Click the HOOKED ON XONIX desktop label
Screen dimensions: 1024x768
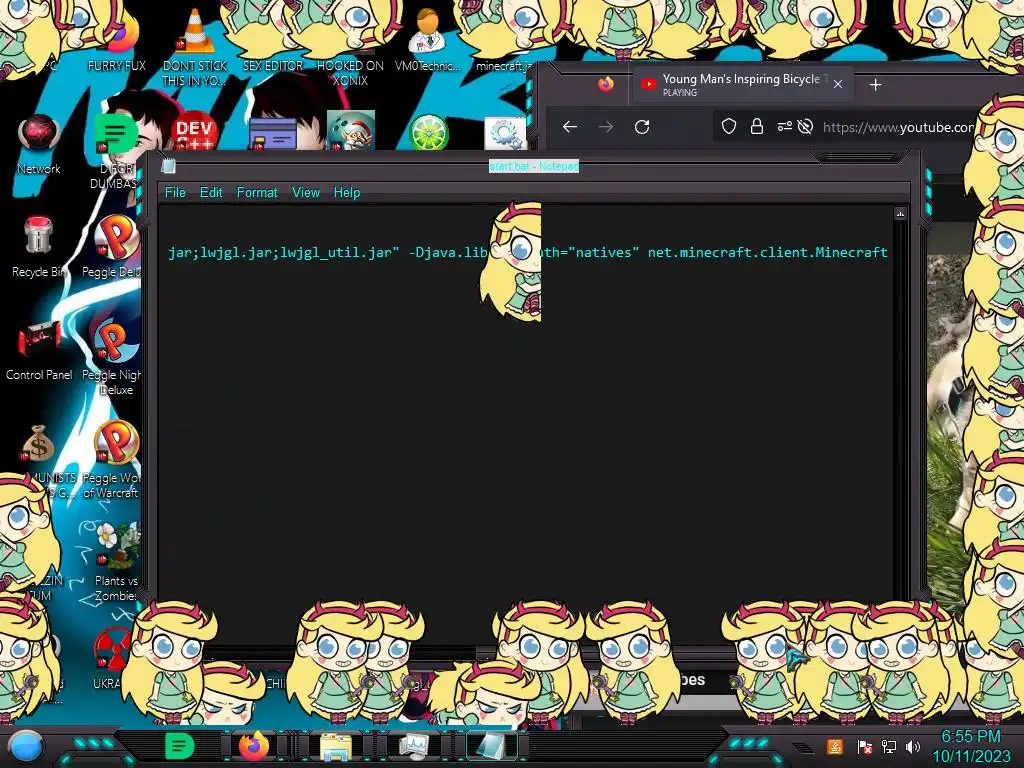coord(350,73)
